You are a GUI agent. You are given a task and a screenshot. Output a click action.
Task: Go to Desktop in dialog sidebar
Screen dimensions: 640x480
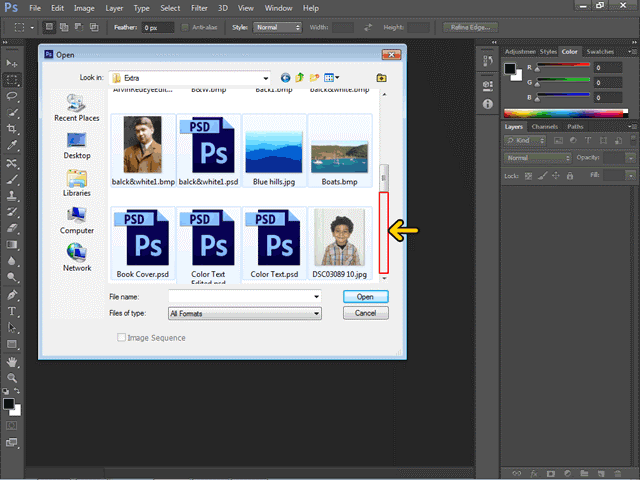click(77, 146)
